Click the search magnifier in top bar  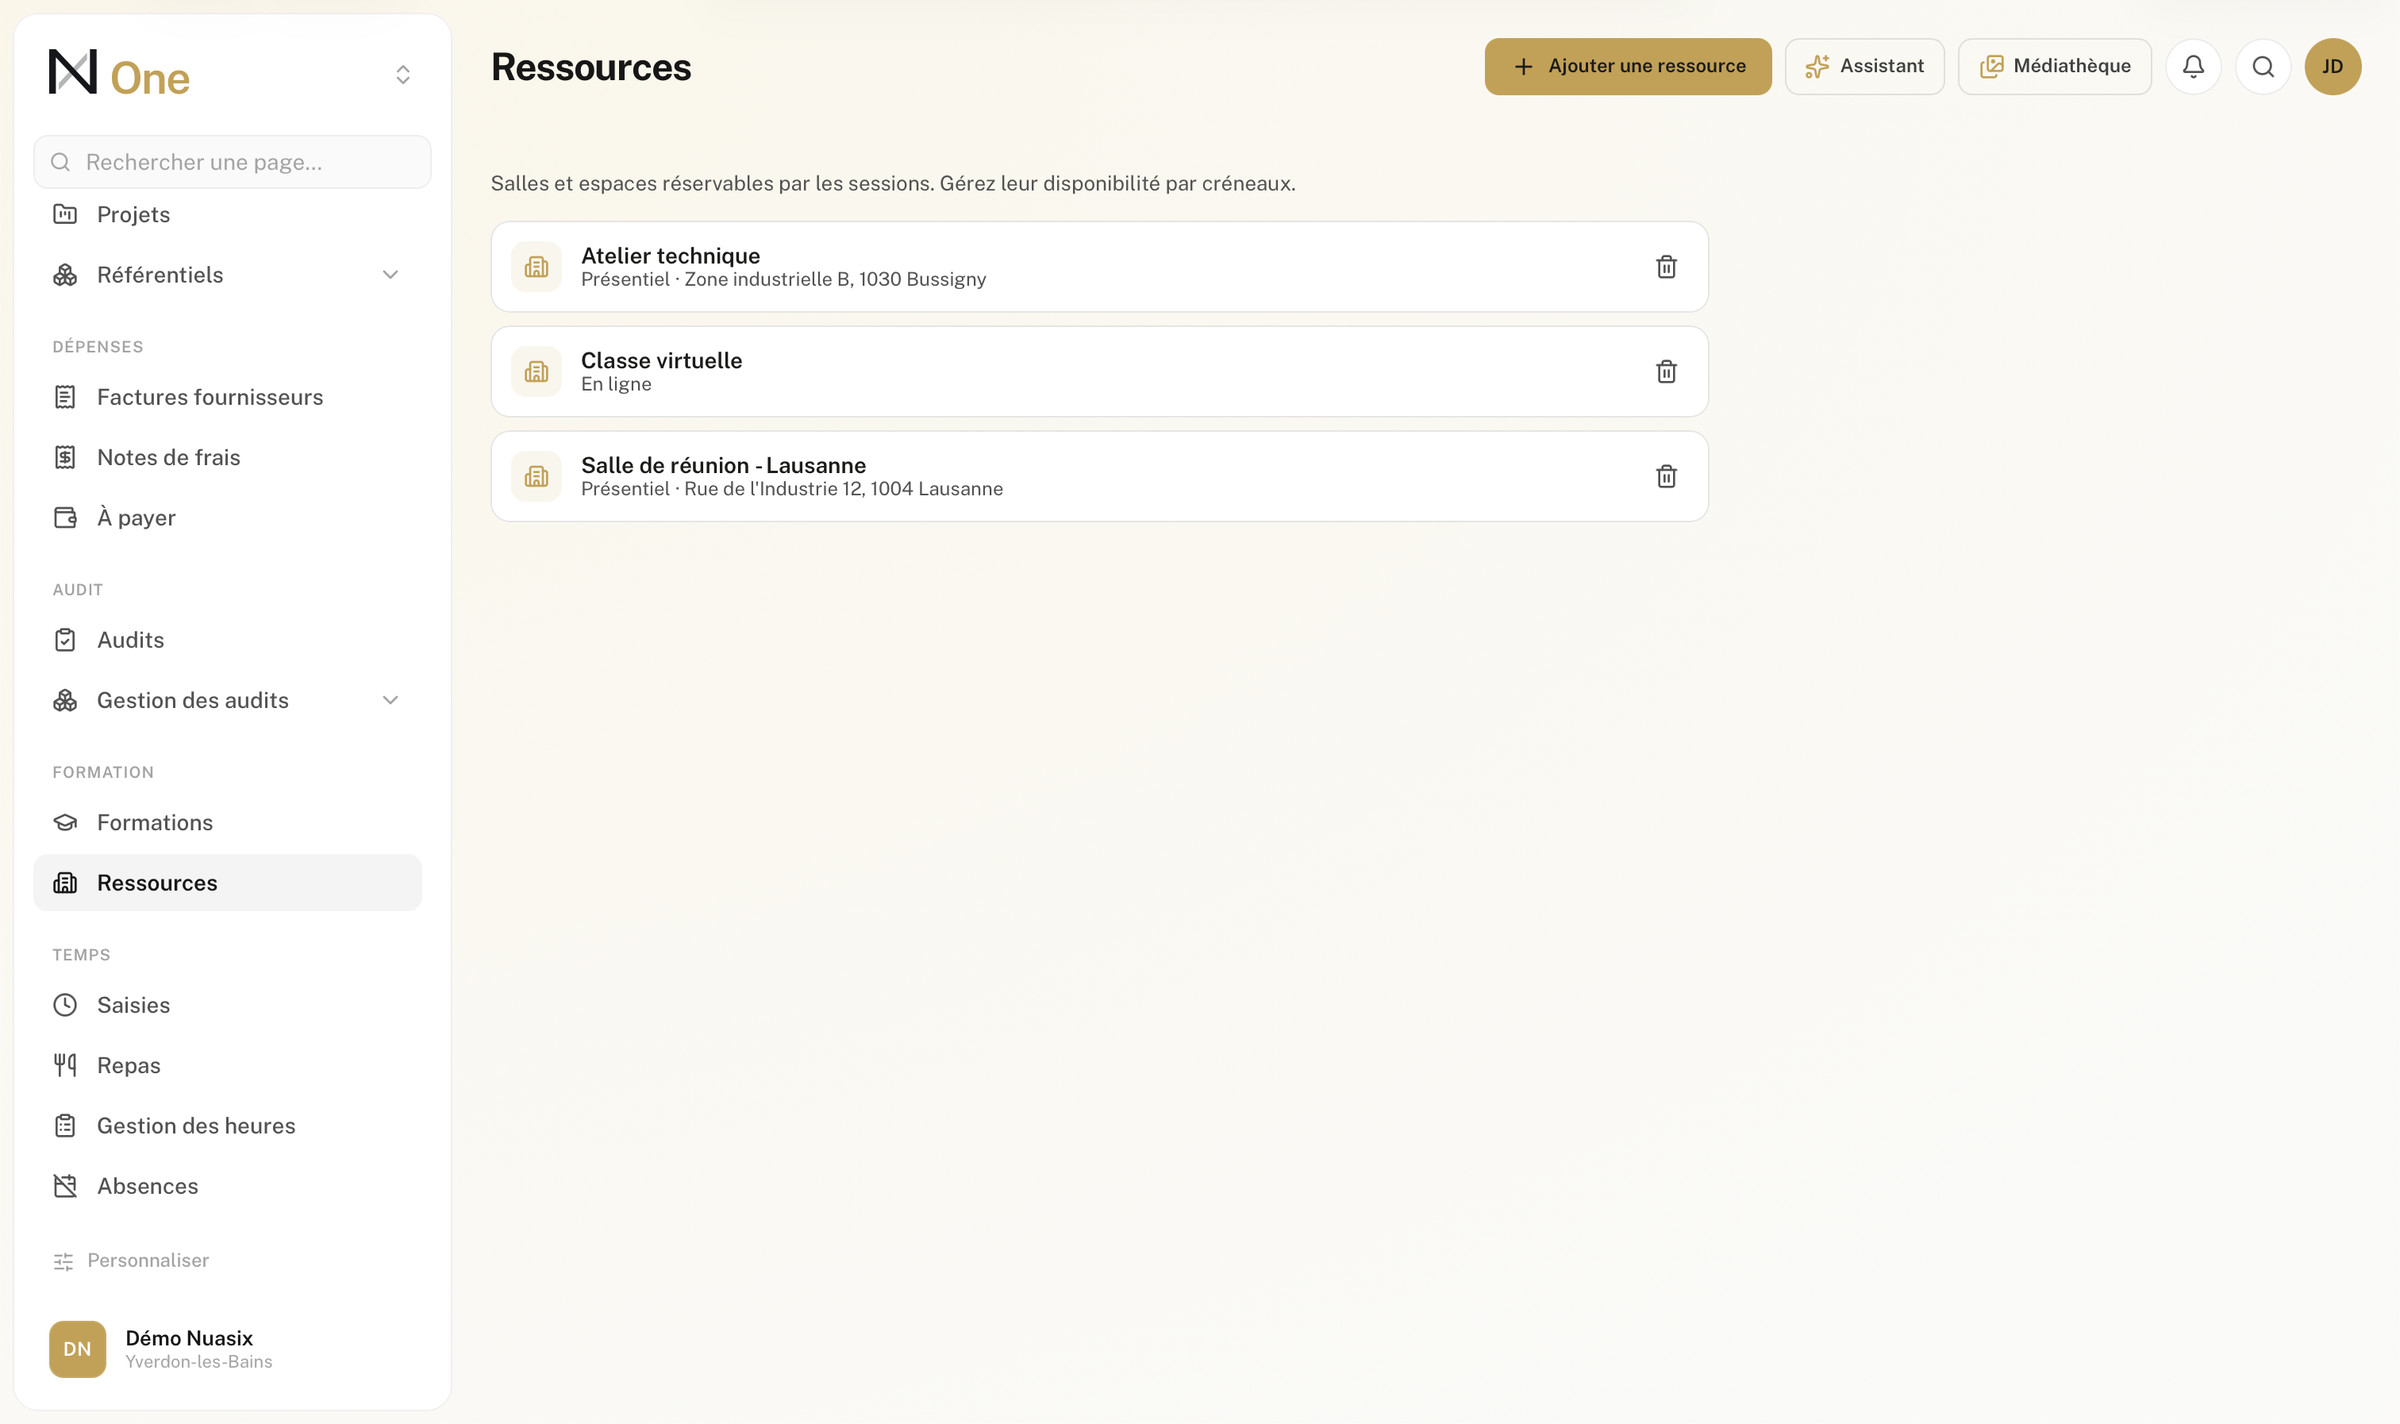tap(2263, 67)
